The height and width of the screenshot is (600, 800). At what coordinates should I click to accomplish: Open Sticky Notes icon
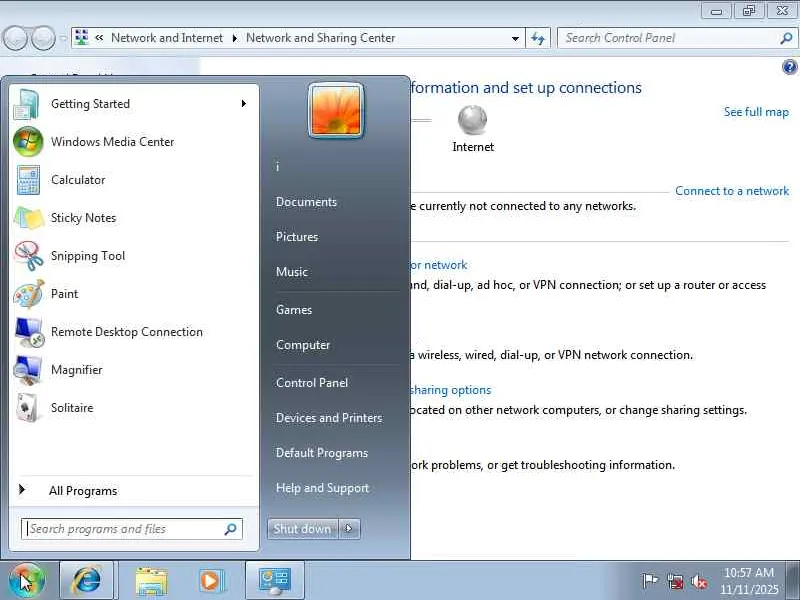(x=29, y=218)
